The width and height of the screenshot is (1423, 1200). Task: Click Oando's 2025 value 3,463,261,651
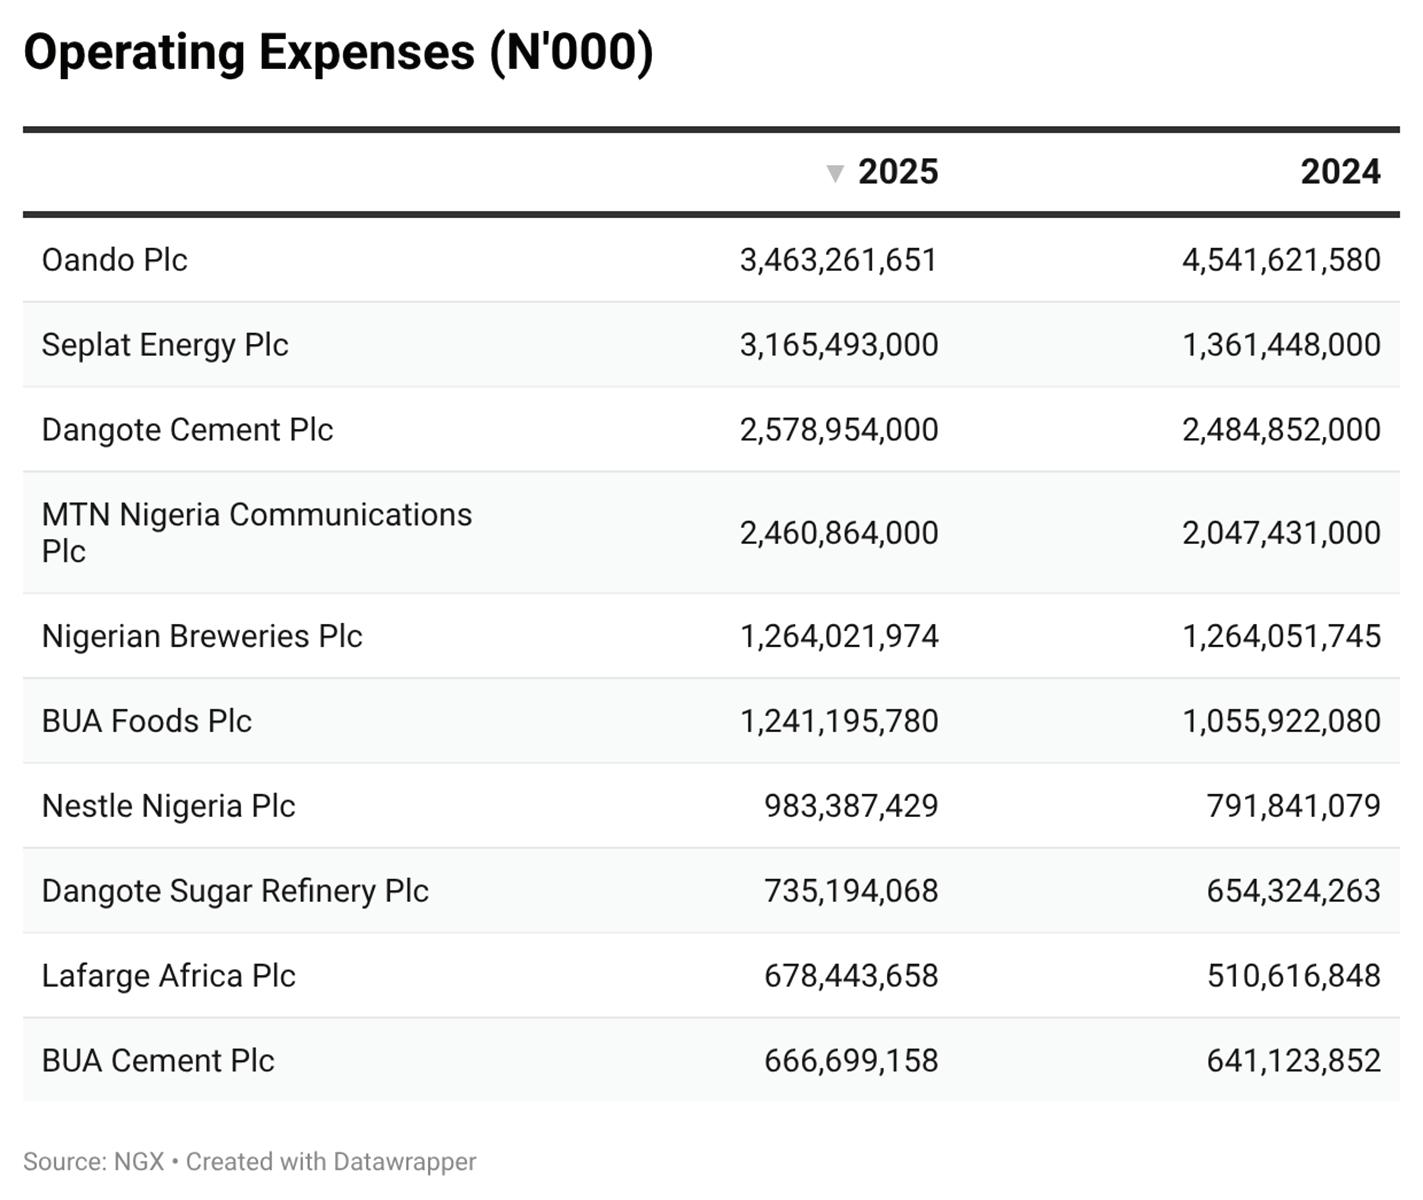point(838,260)
